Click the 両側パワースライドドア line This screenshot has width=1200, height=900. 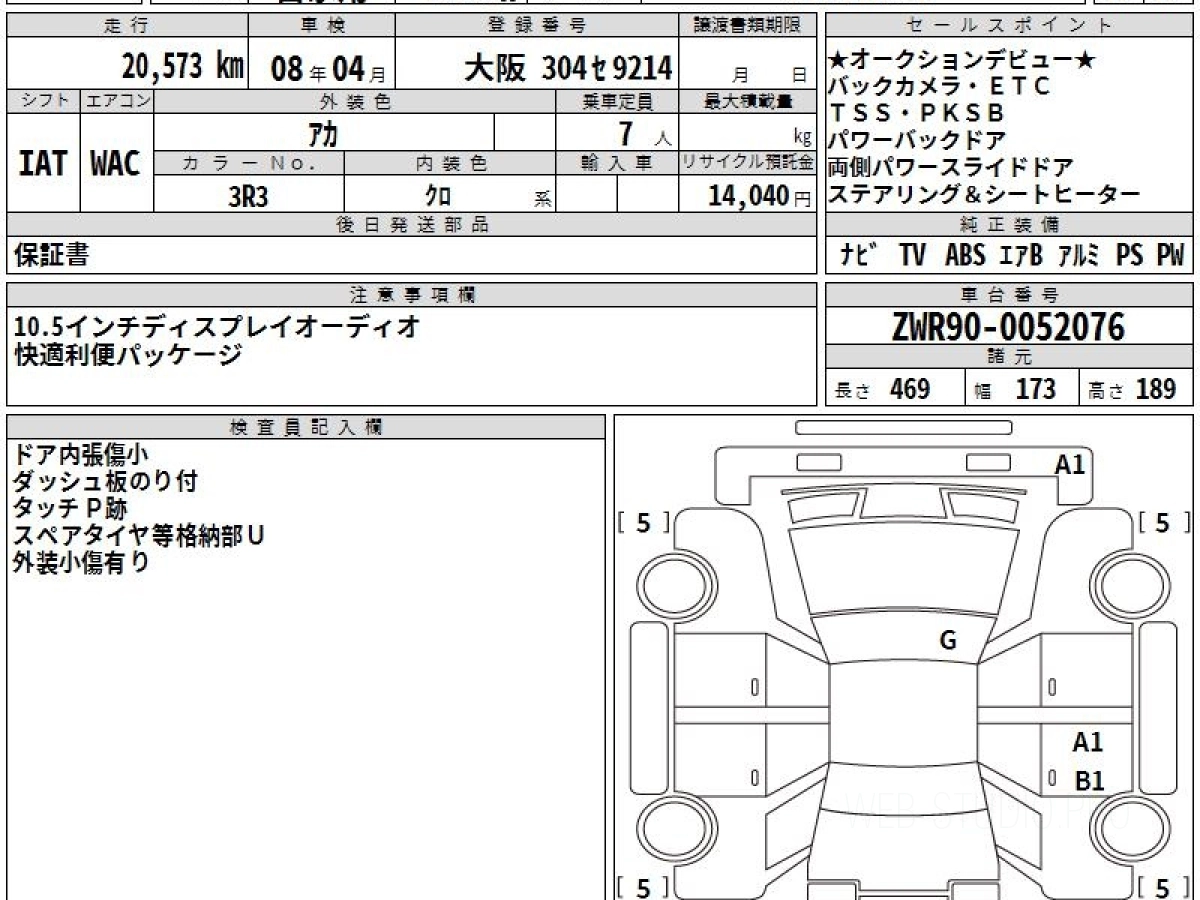pyautogui.click(x=951, y=168)
